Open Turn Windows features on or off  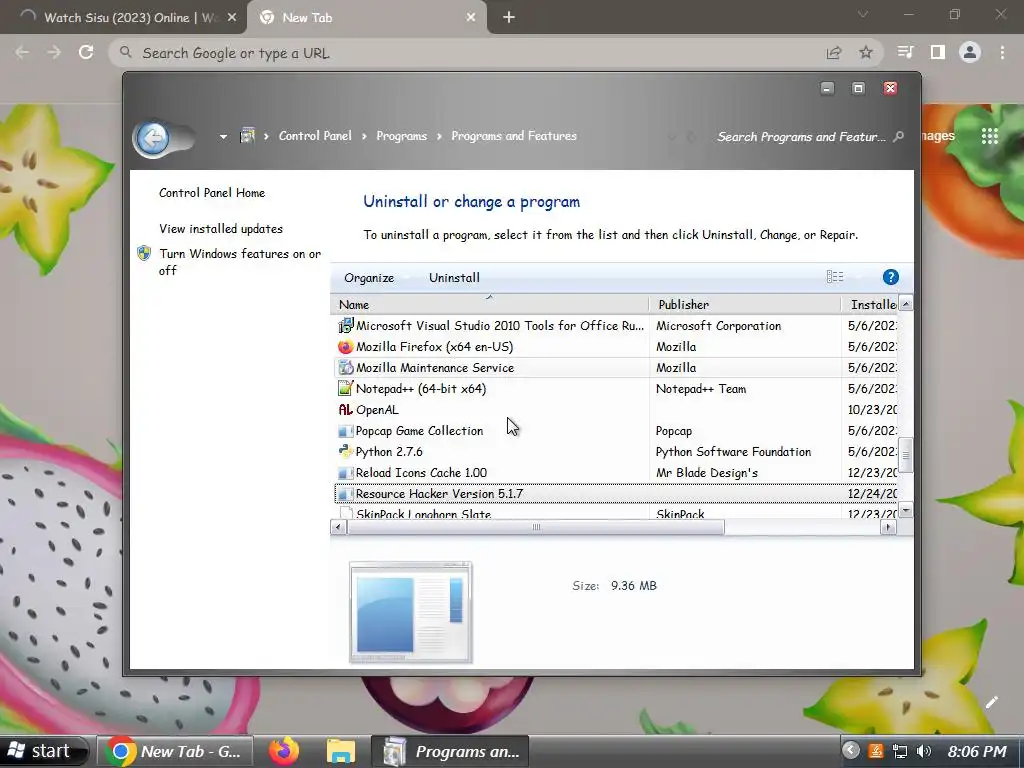coord(240,262)
